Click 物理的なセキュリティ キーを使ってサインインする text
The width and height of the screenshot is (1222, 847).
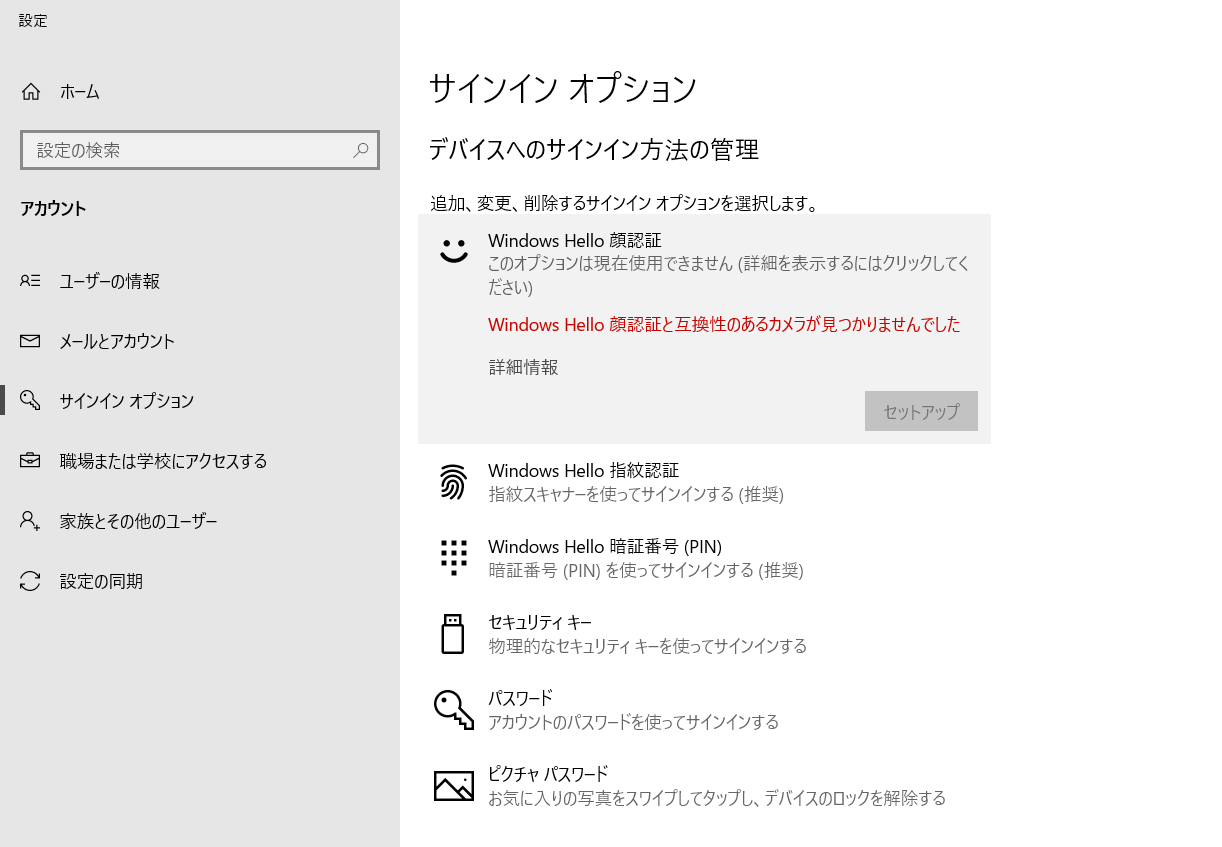coord(647,646)
